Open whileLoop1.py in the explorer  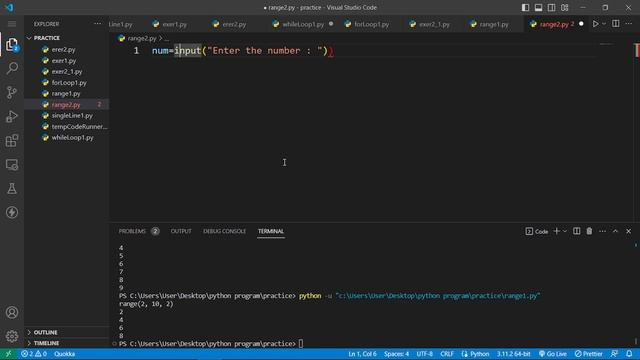click(72, 138)
